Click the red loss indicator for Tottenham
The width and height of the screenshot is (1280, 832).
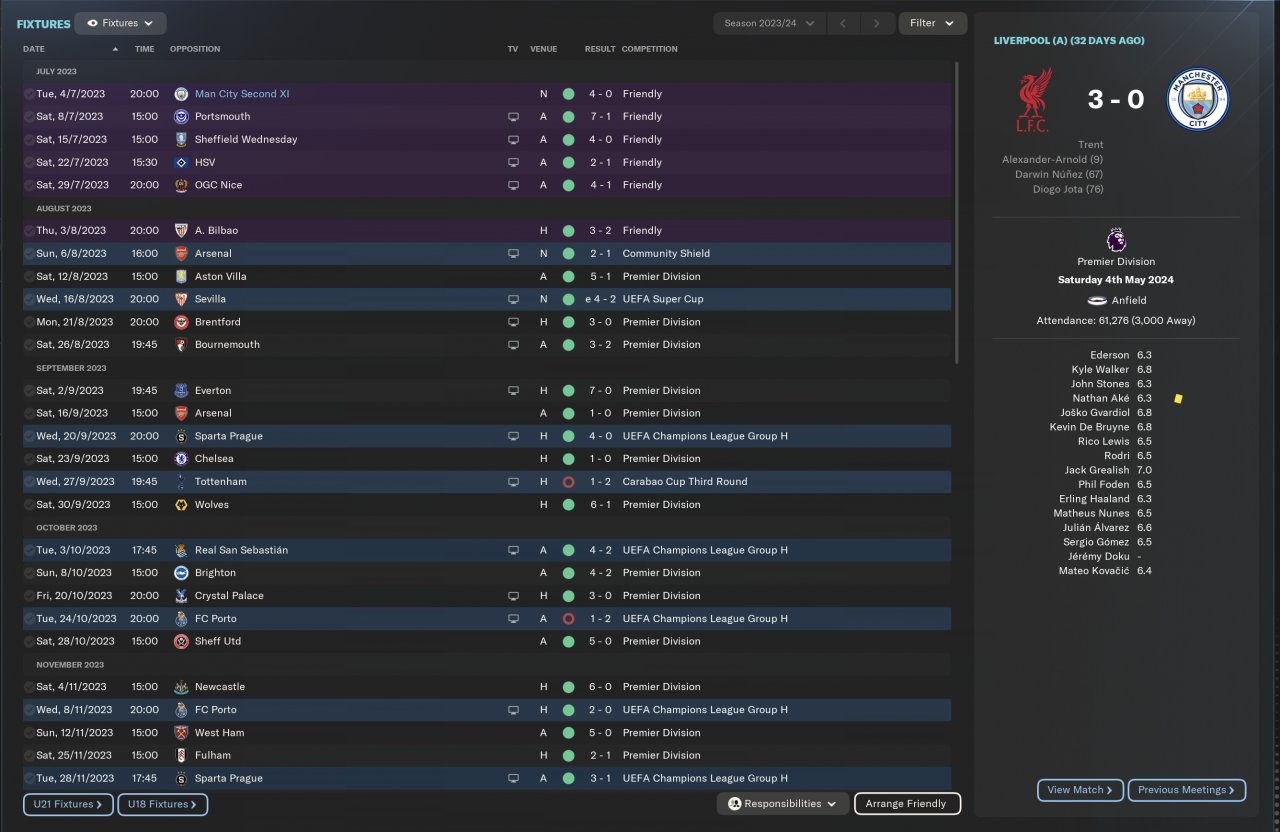pyautogui.click(x=568, y=482)
